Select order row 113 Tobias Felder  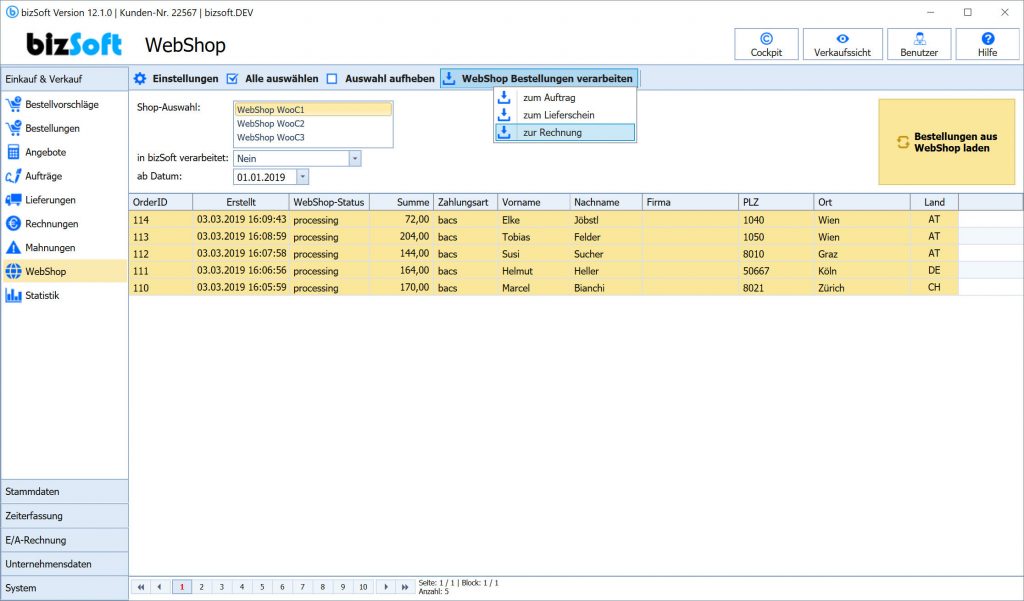(x=543, y=236)
